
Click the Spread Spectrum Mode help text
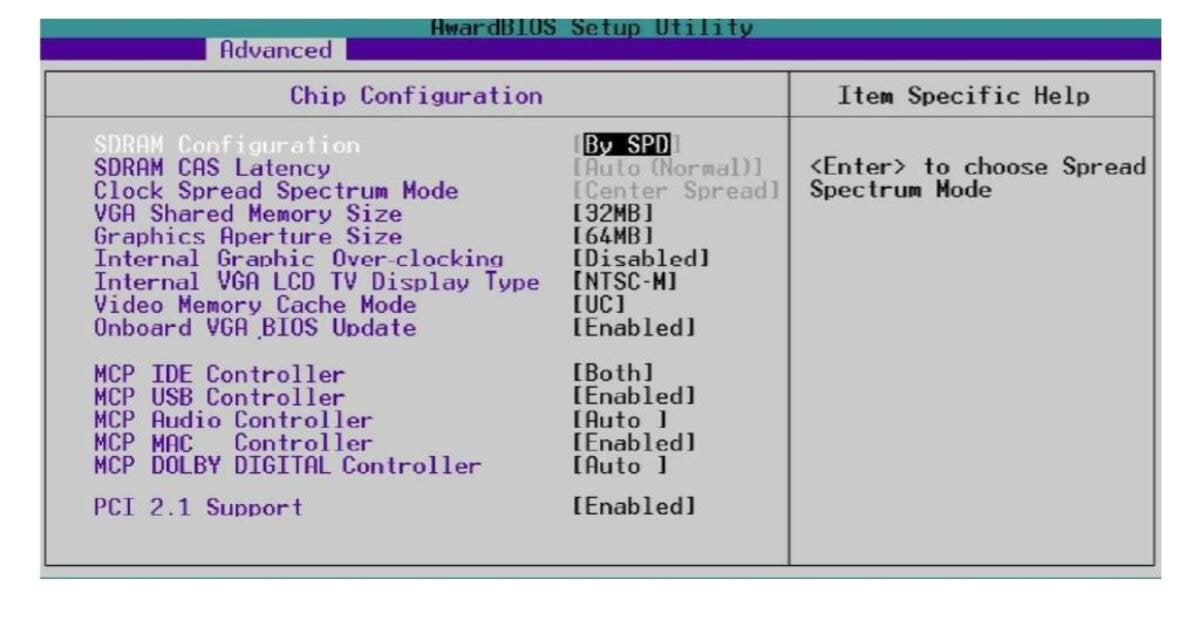[977, 178]
